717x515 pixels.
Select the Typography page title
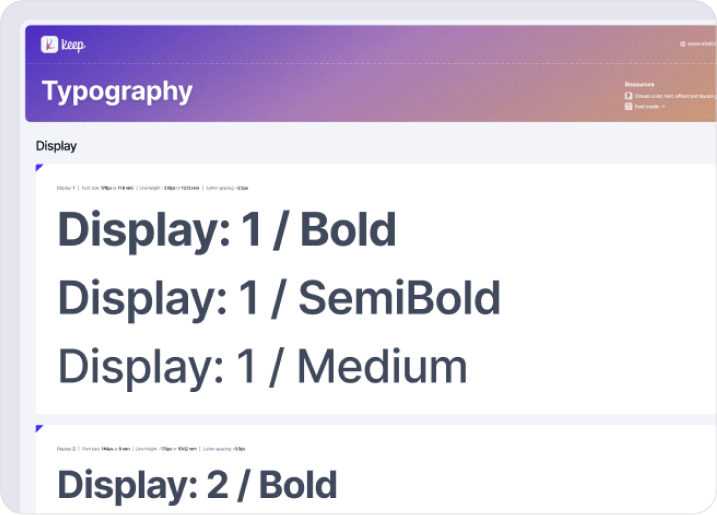[x=117, y=91]
